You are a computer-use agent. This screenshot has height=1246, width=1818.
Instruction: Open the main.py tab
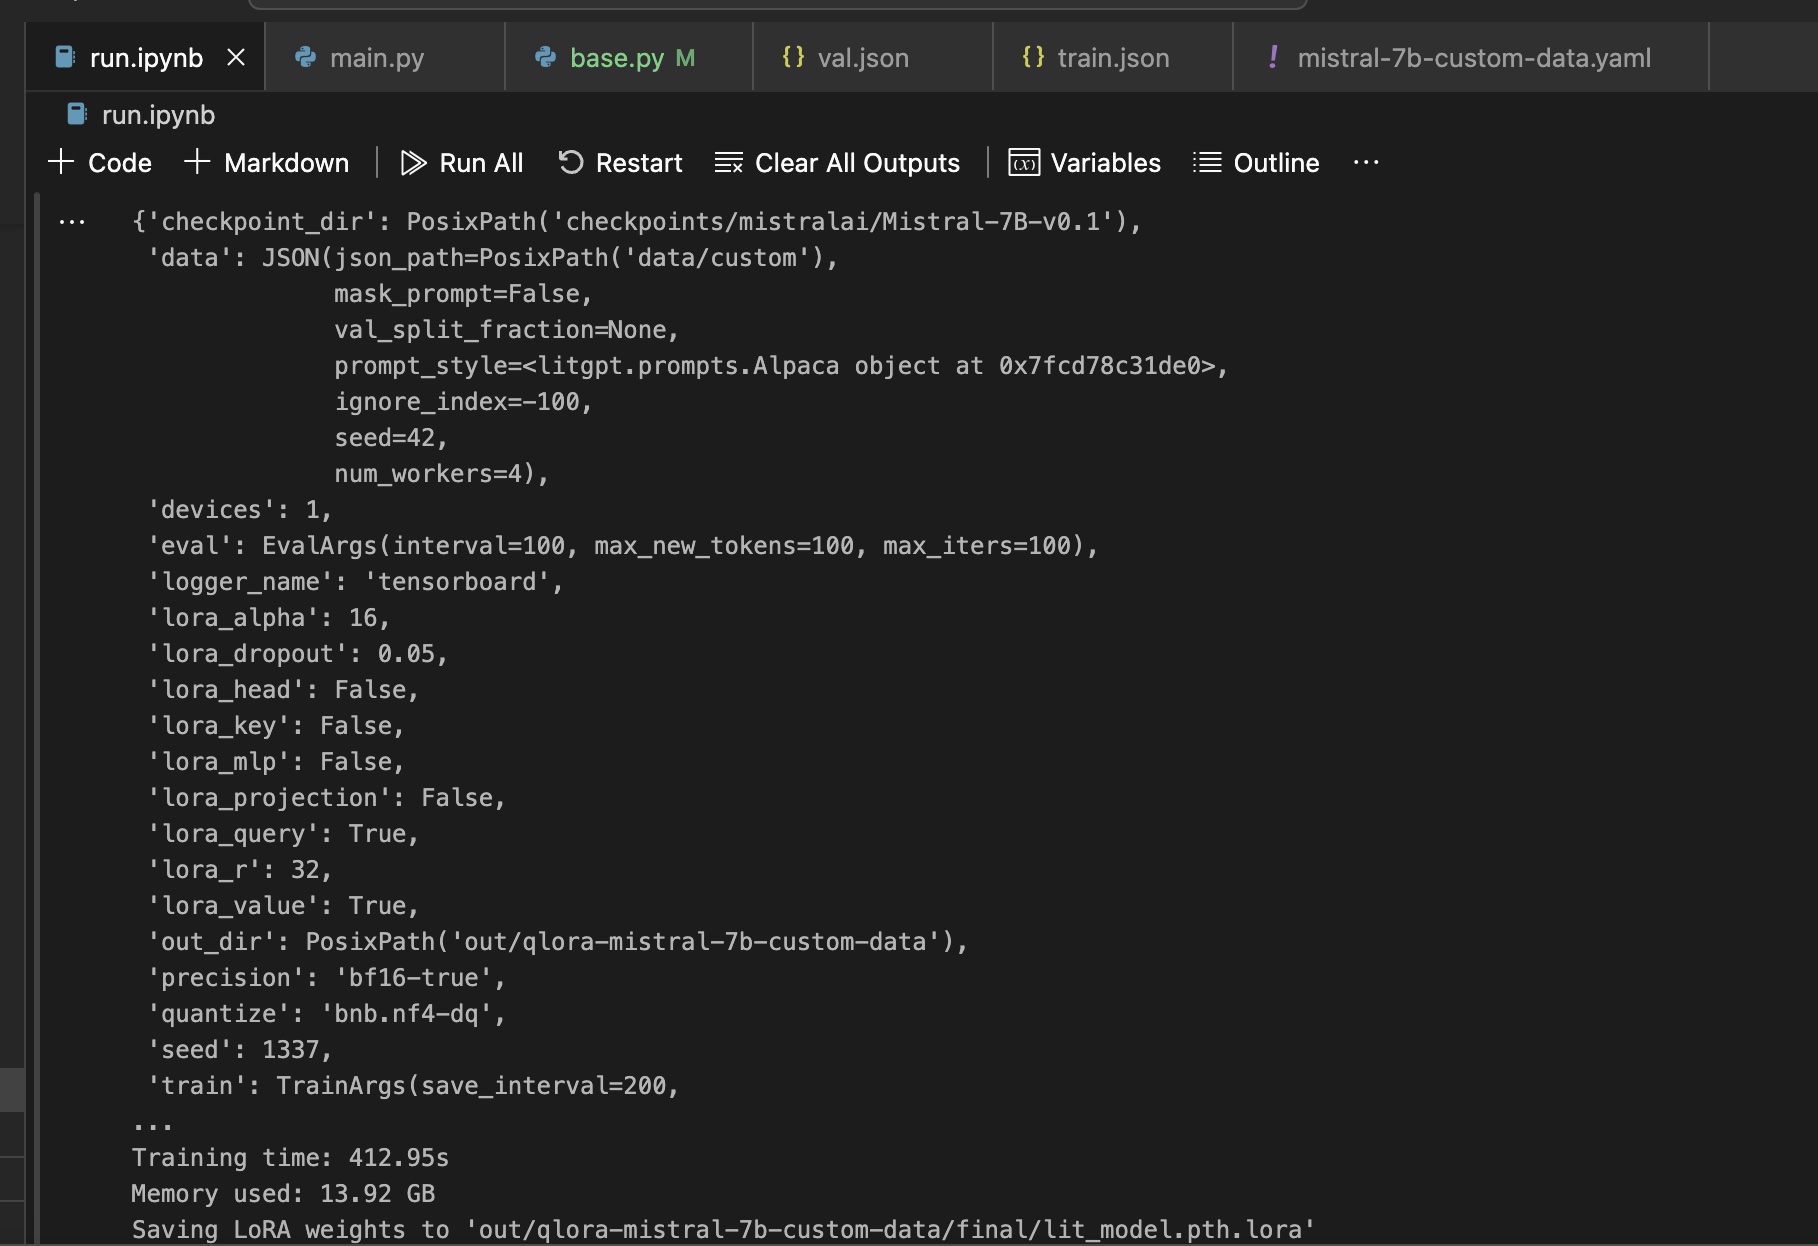coord(384,58)
